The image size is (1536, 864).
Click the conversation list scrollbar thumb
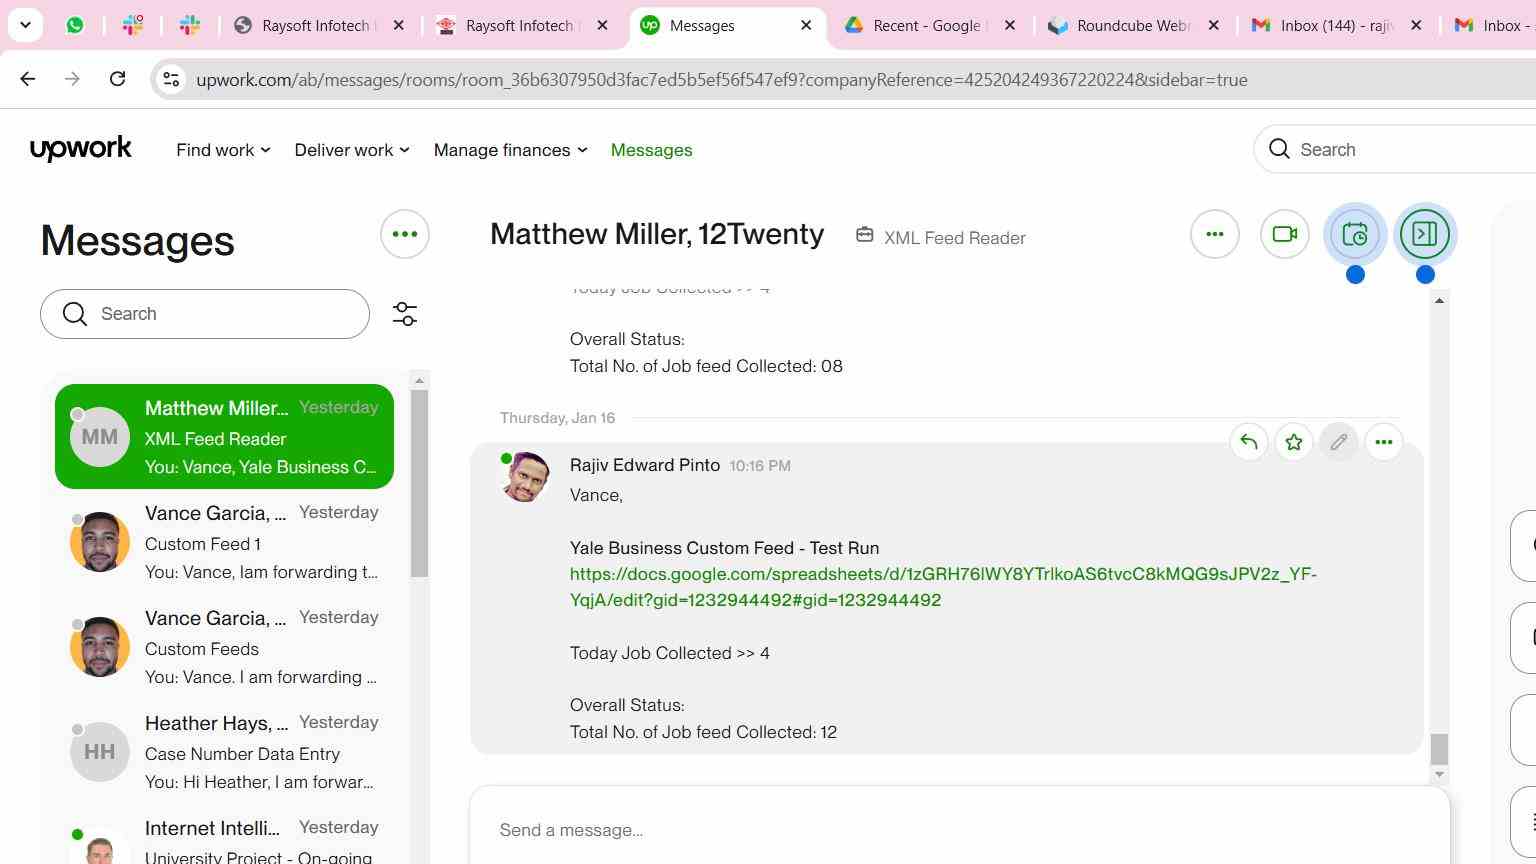(419, 483)
